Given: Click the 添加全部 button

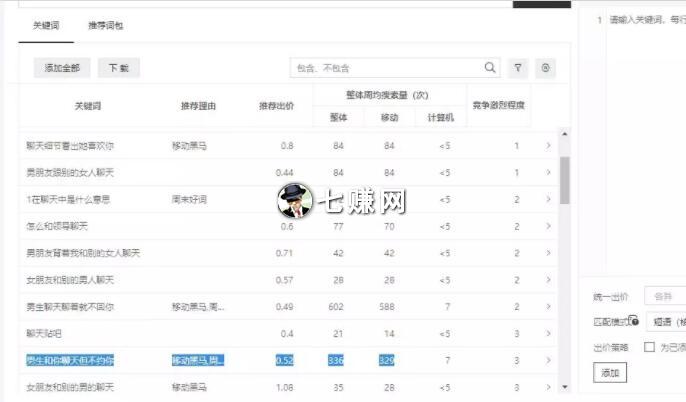Looking at the screenshot, I should click(x=62, y=68).
